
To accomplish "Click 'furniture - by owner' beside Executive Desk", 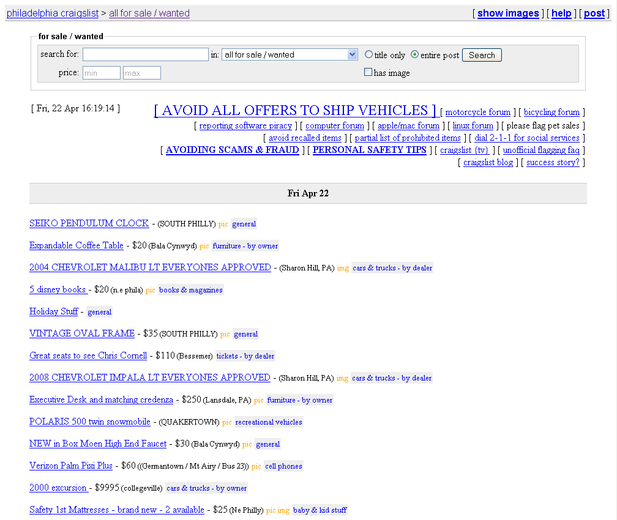I will [300, 400].
